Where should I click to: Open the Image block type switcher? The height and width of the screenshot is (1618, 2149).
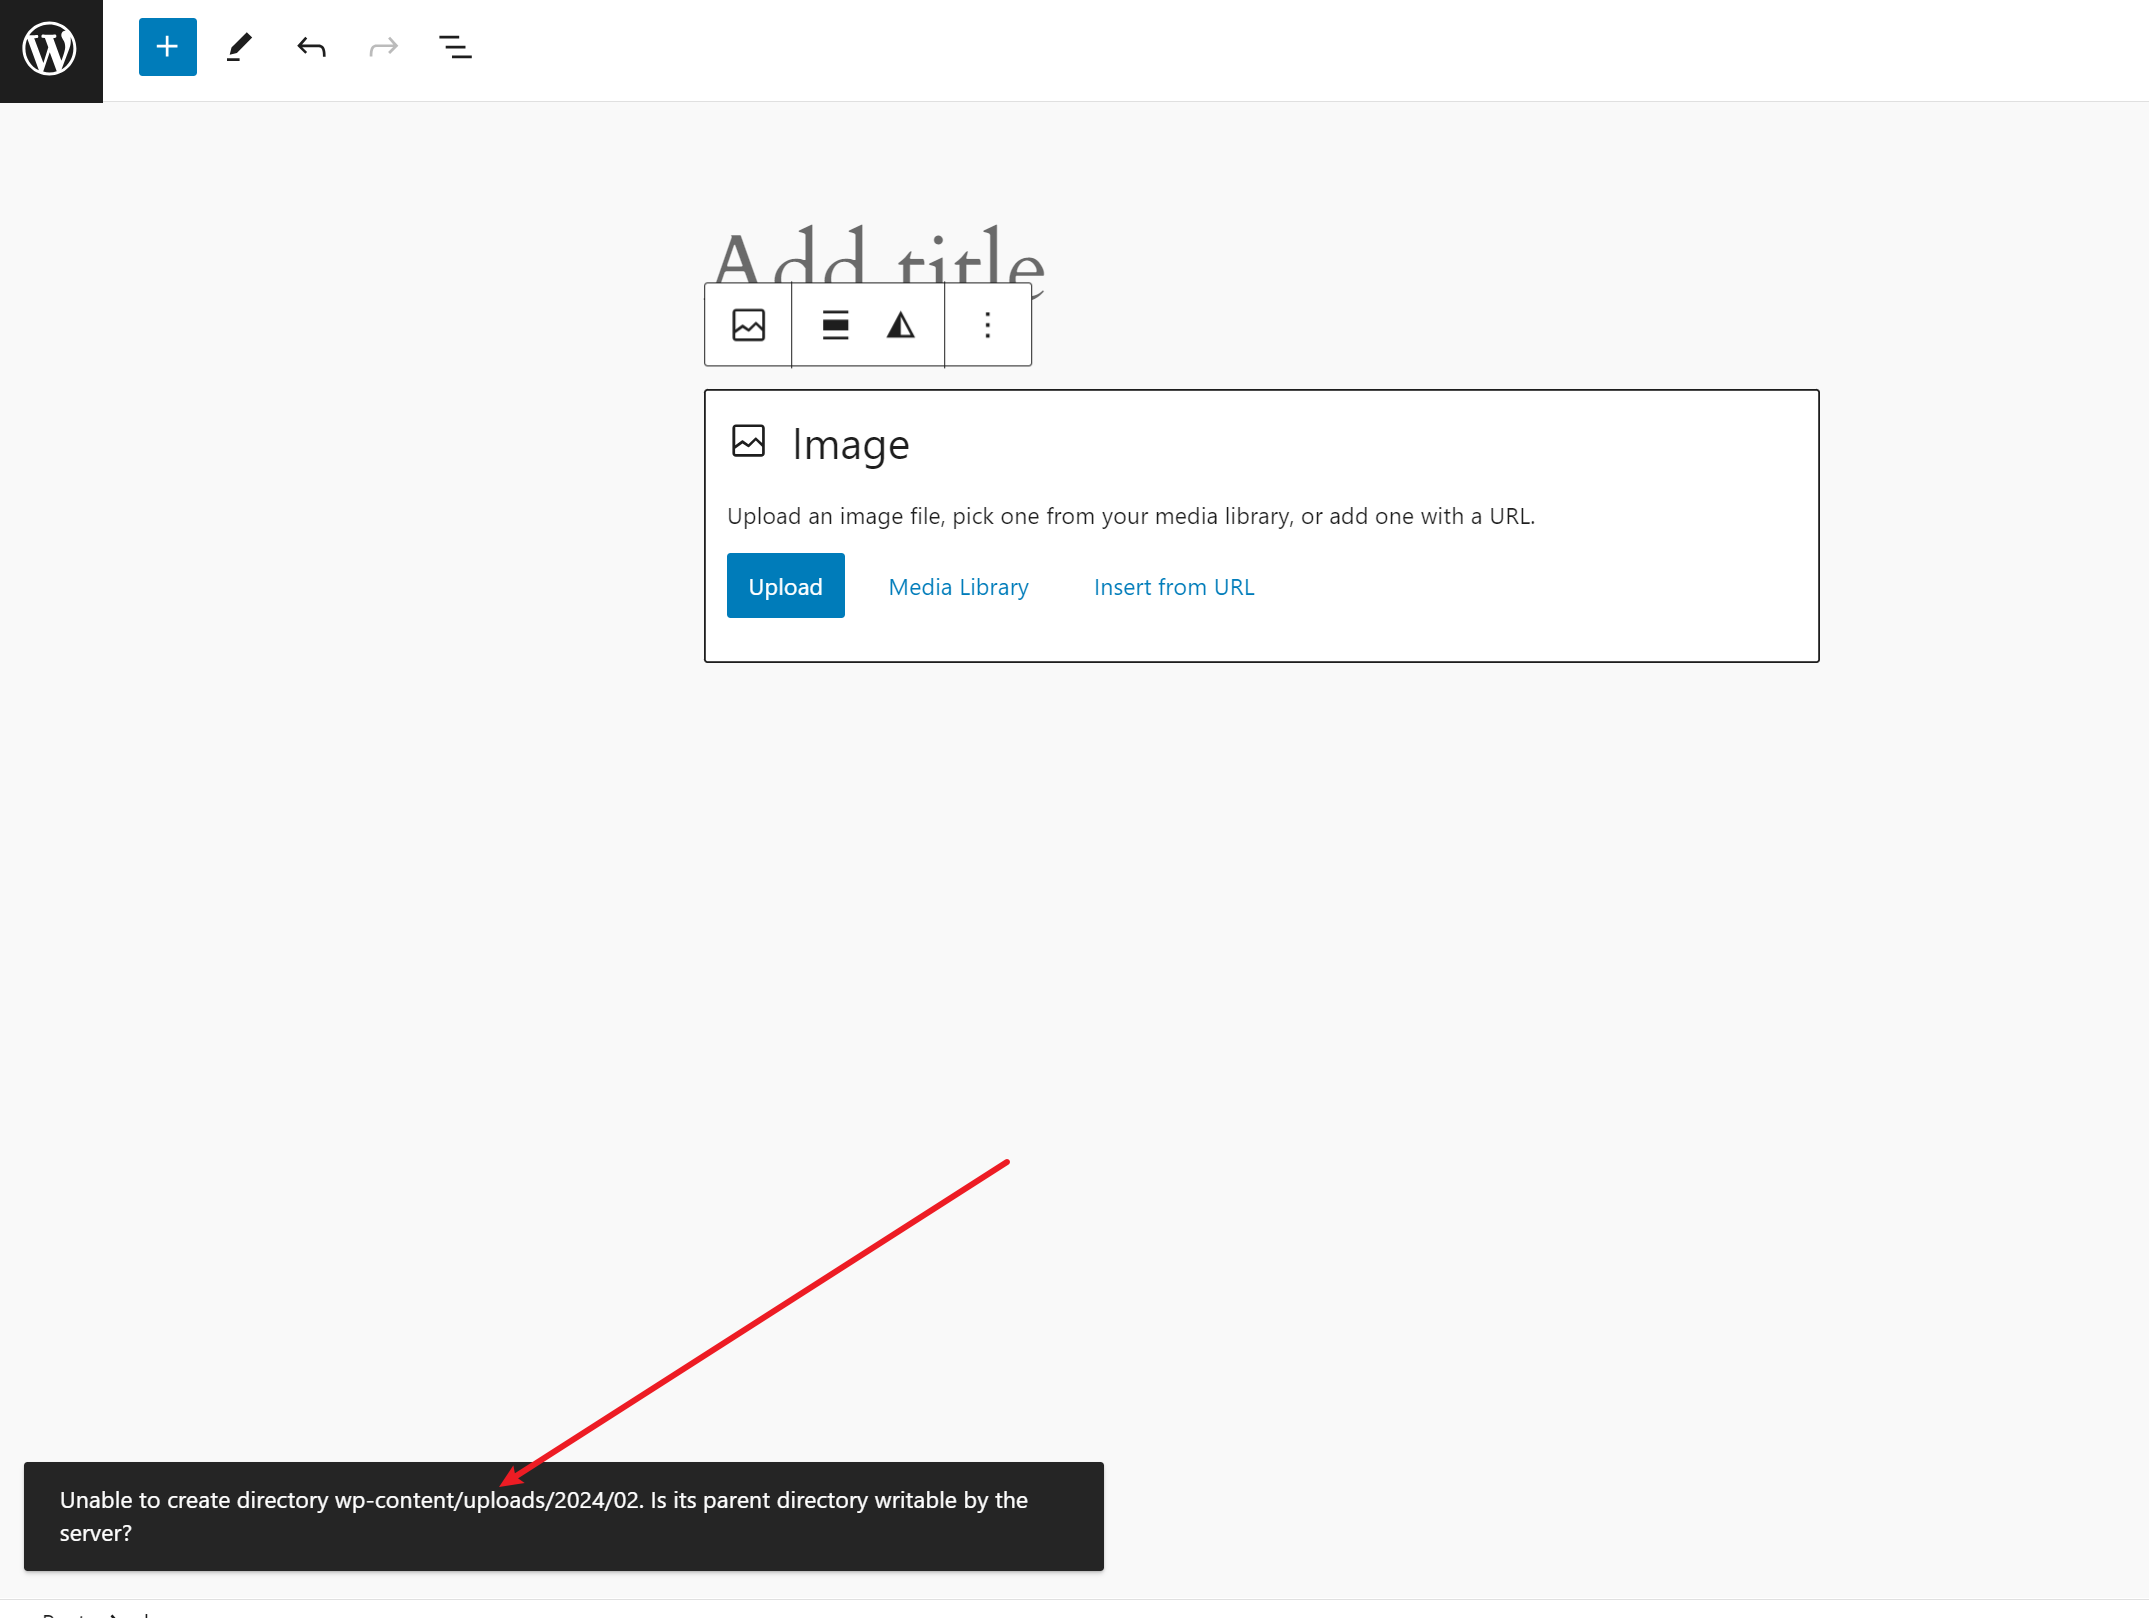(x=748, y=325)
